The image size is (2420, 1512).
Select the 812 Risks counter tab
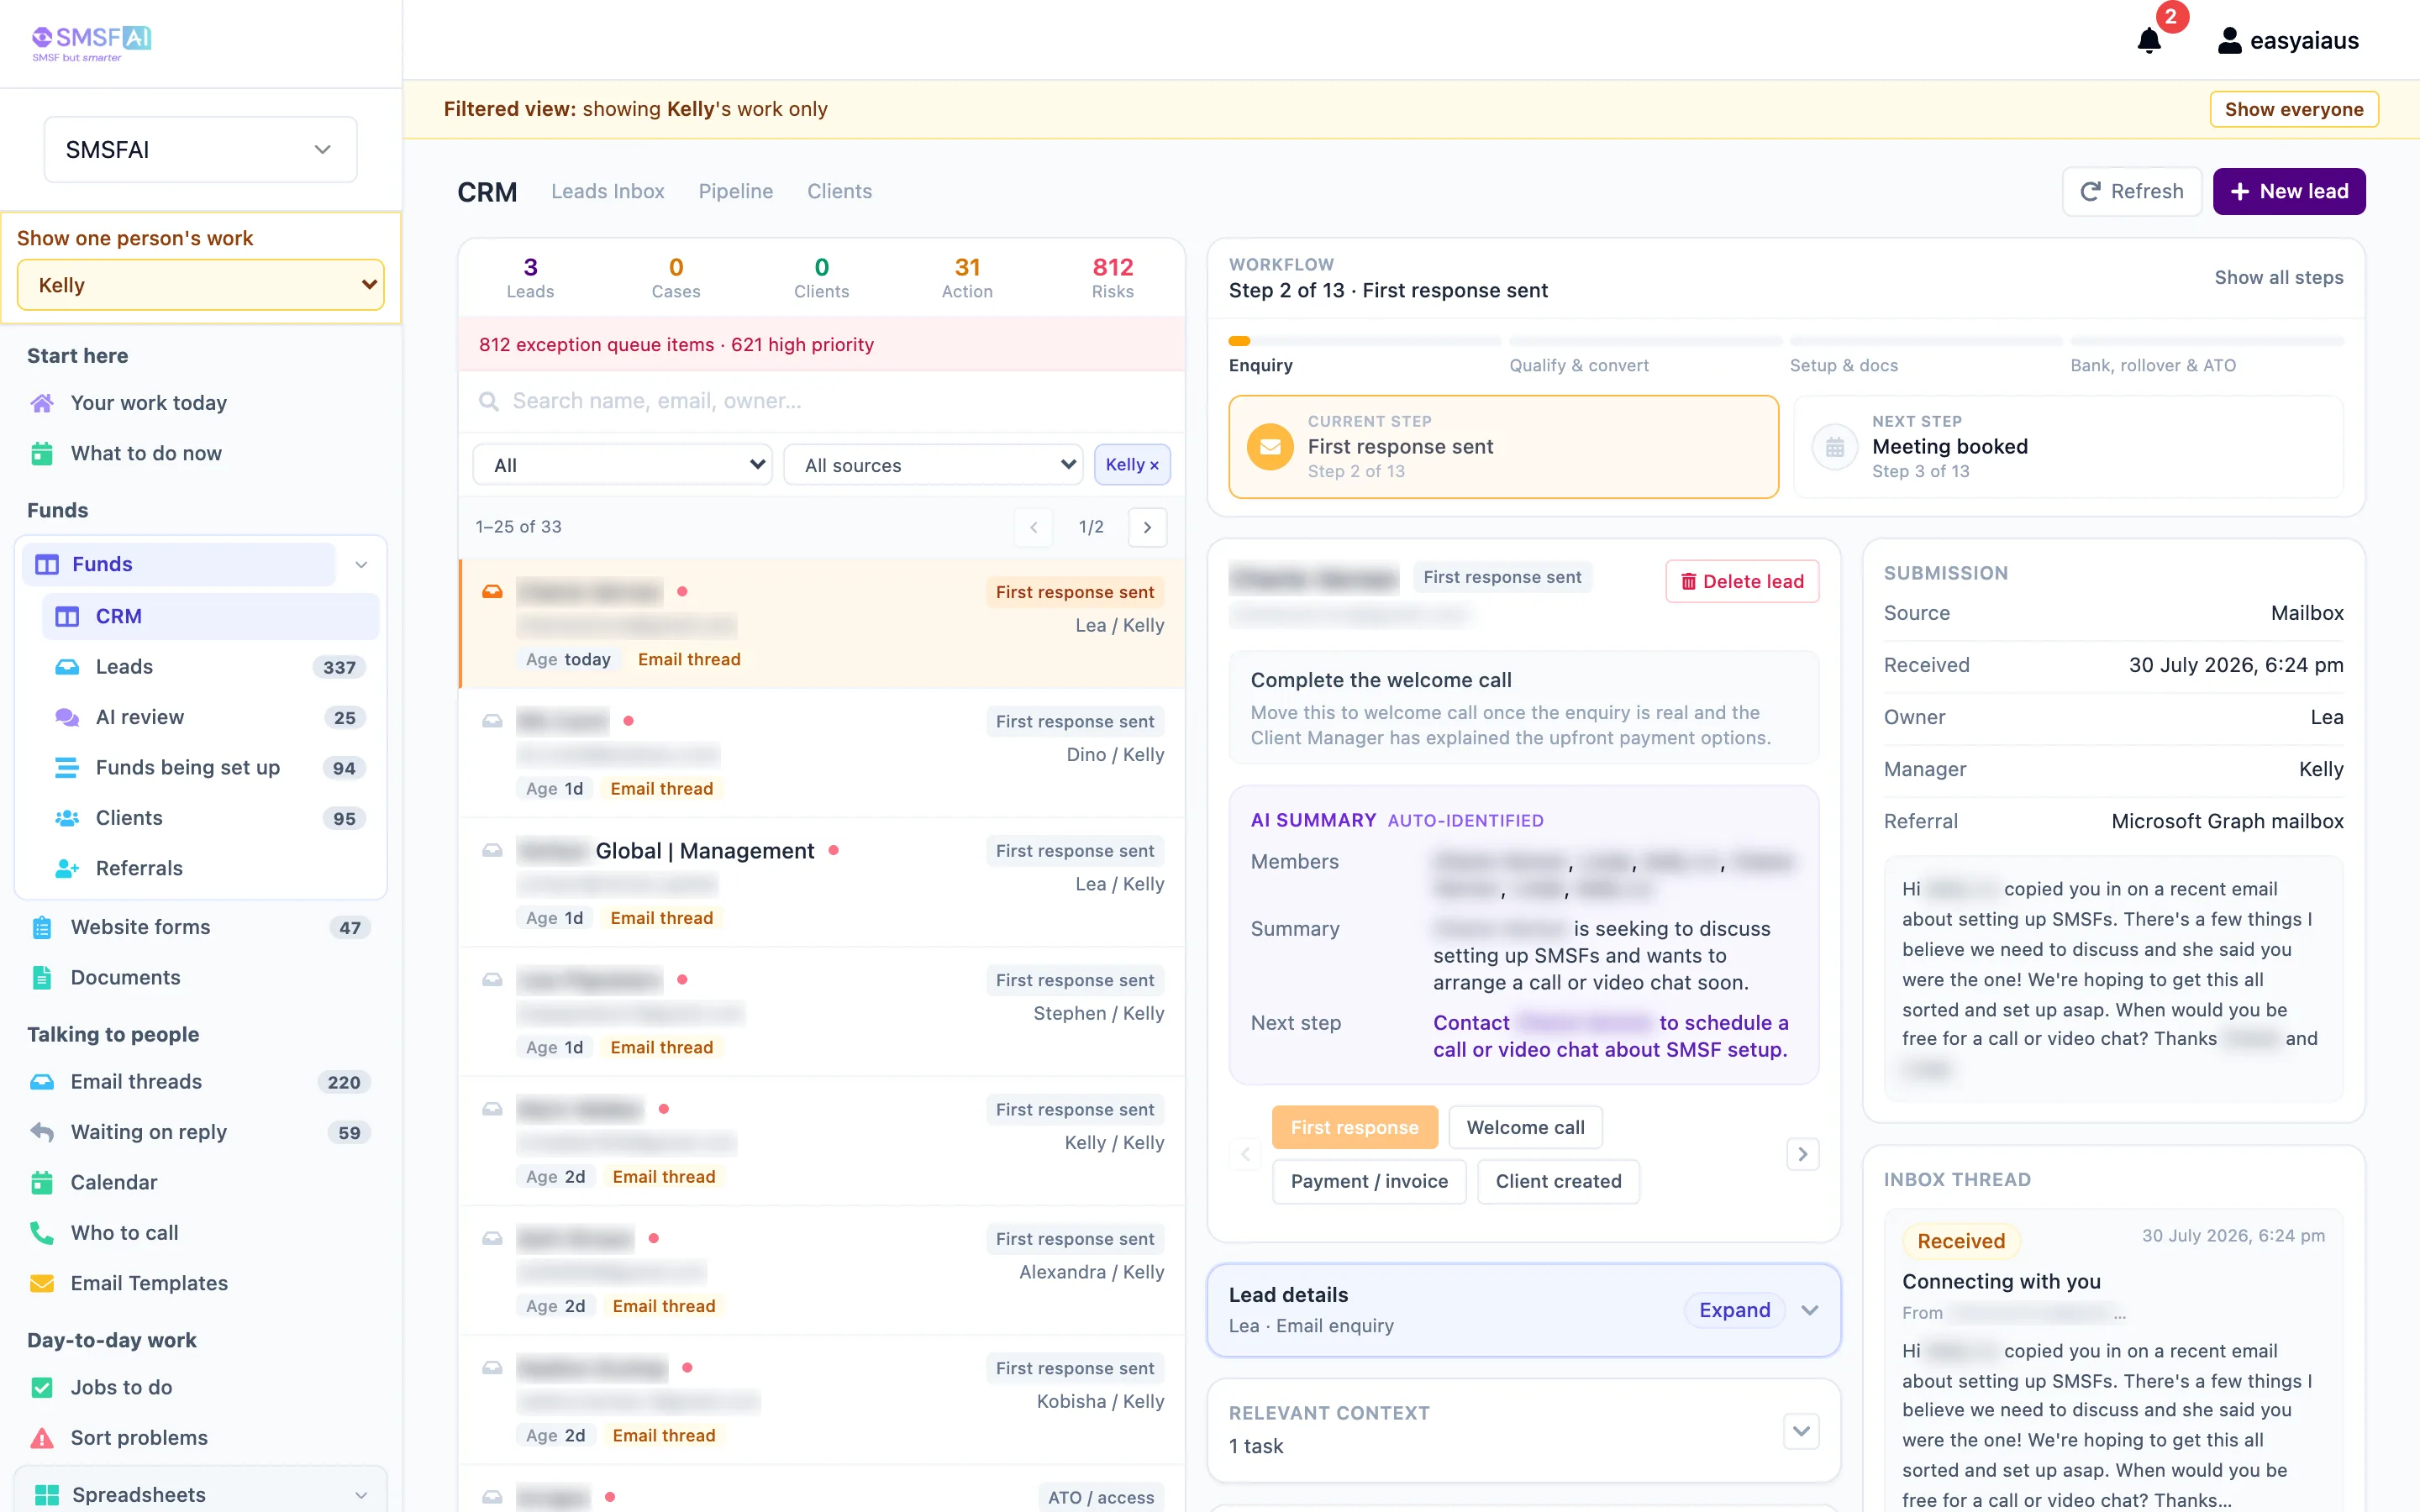(x=1112, y=277)
